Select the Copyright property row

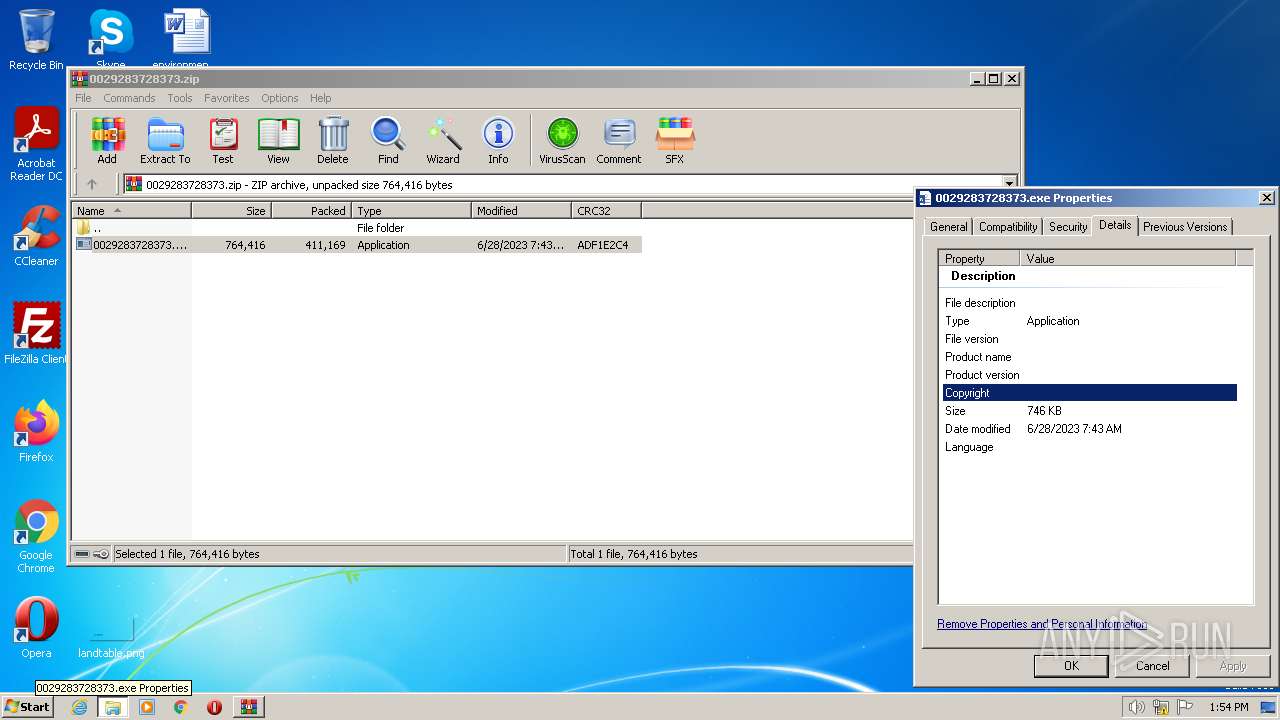pos(1090,393)
